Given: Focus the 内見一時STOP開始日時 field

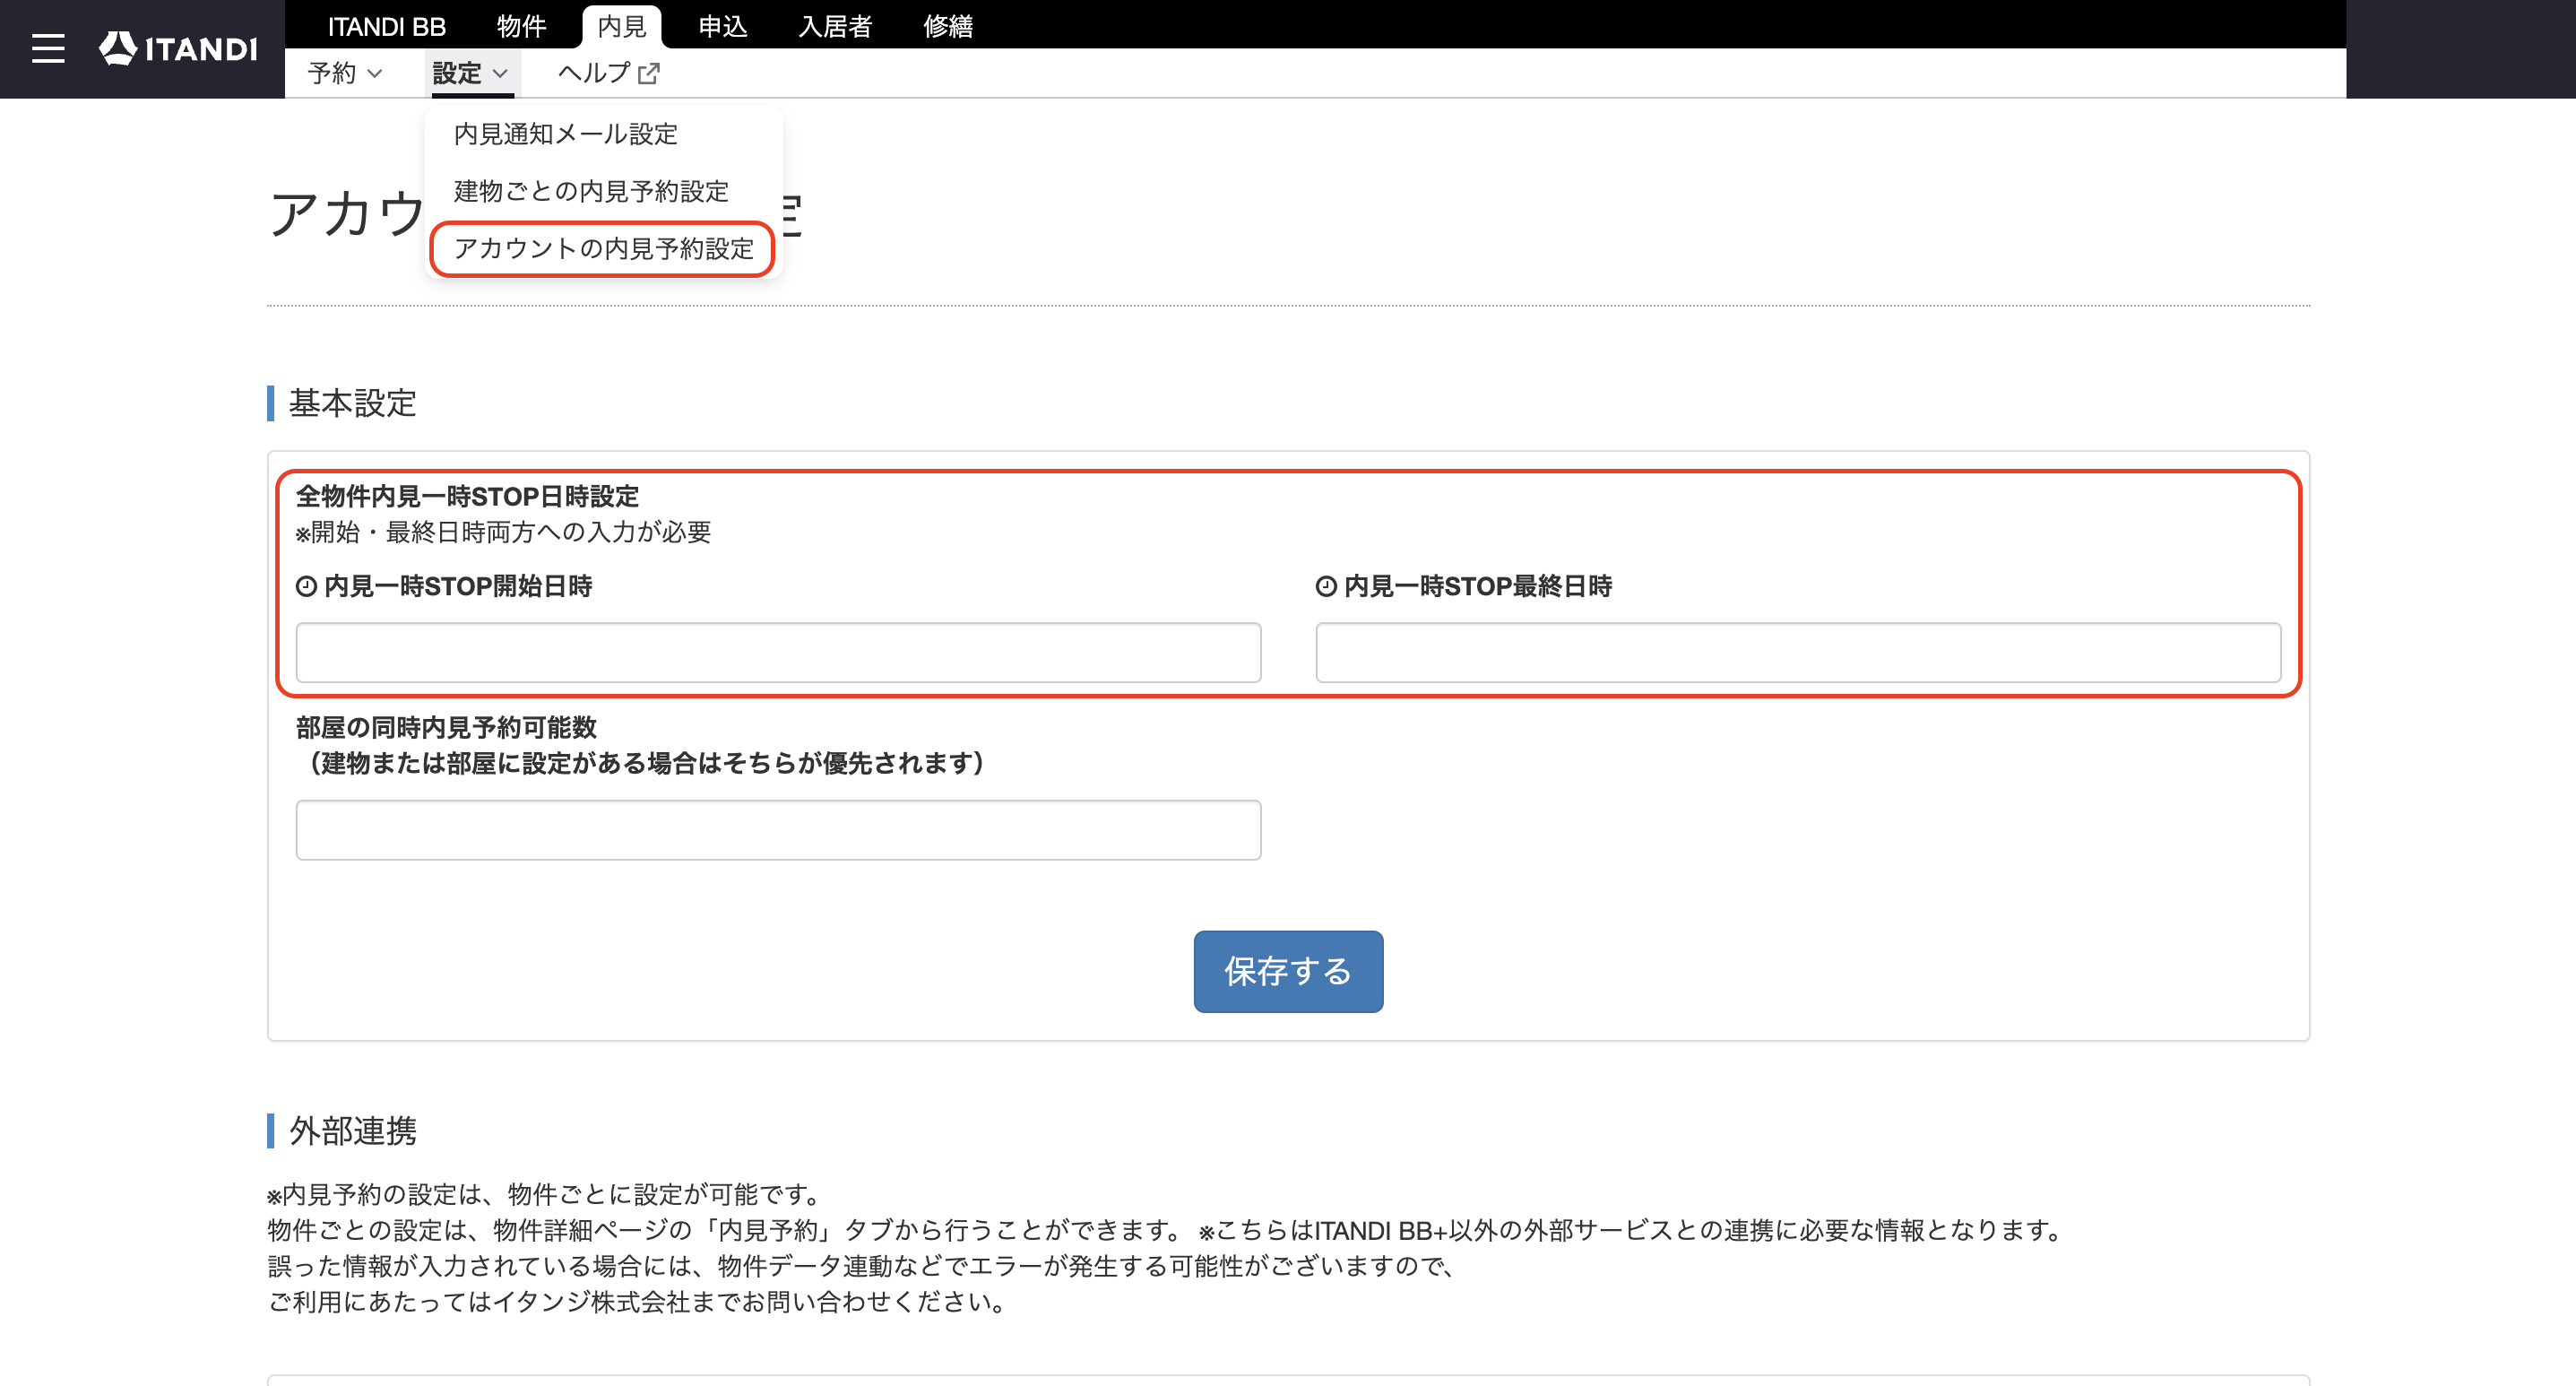Looking at the screenshot, I should (x=778, y=652).
